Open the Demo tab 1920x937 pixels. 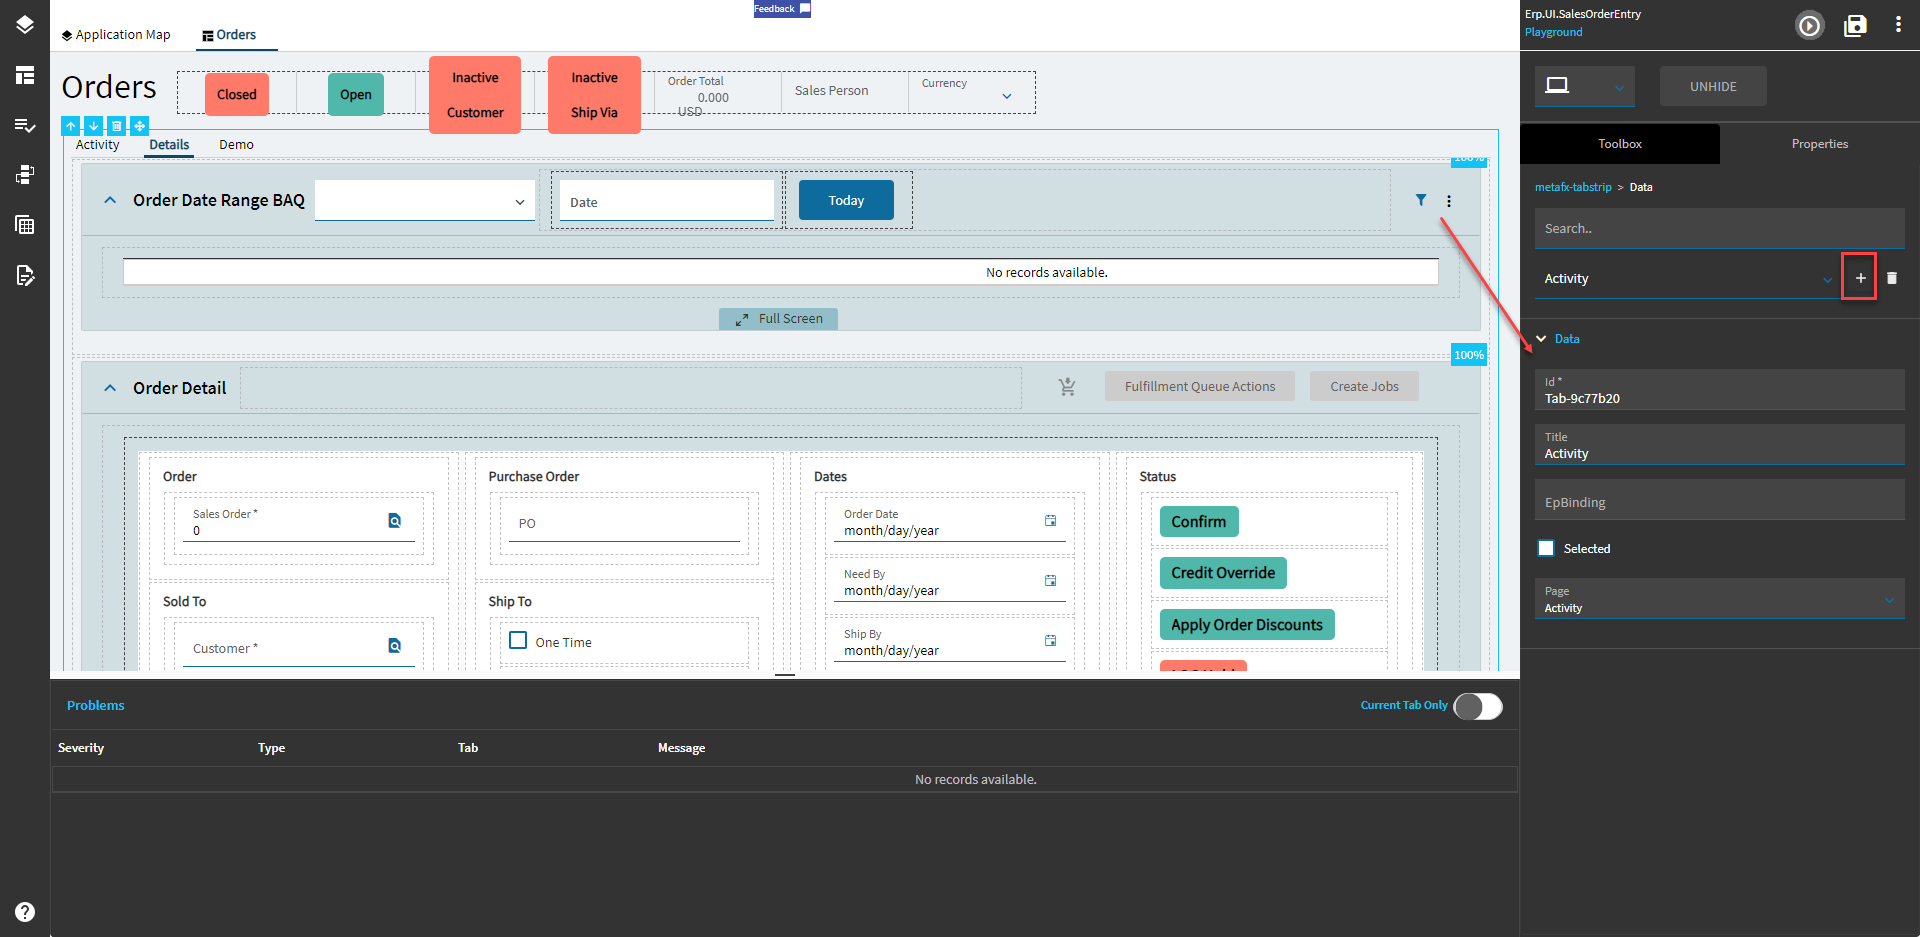[x=236, y=145]
